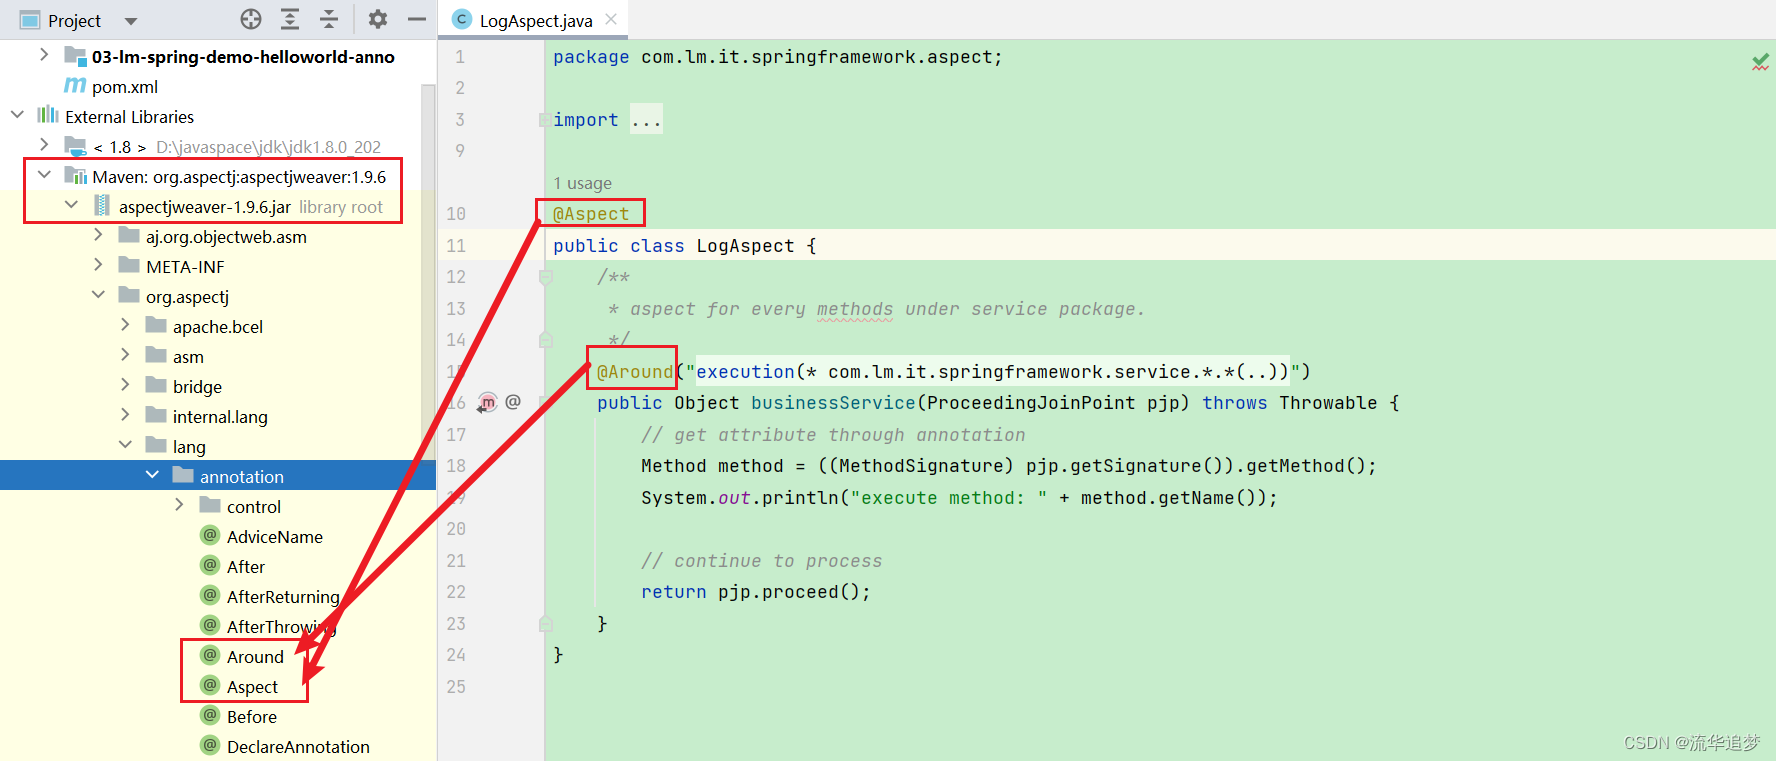Fold the Javadoc comment at line 12
1776x761 pixels.
pos(546,277)
